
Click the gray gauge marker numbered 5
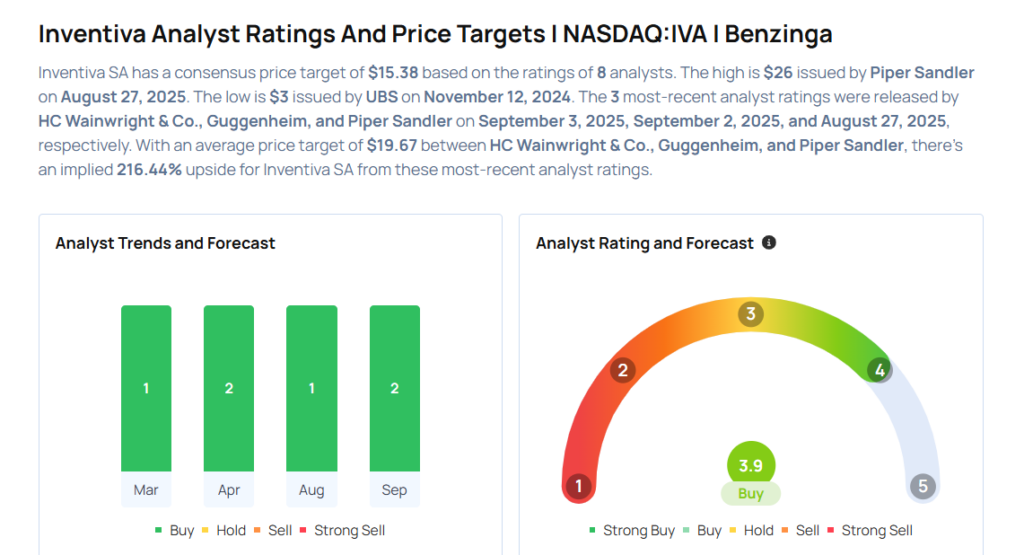click(922, 487)
